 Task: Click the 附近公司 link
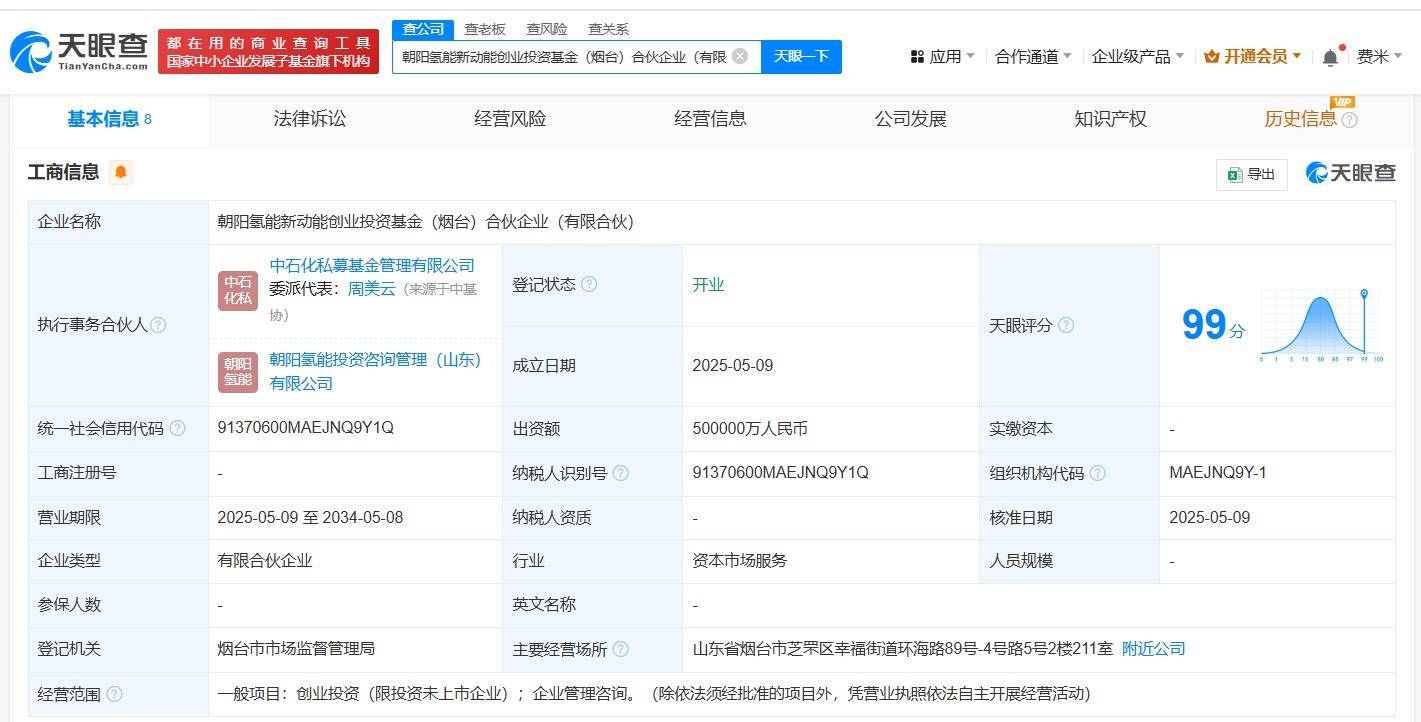pos(1153,649)
